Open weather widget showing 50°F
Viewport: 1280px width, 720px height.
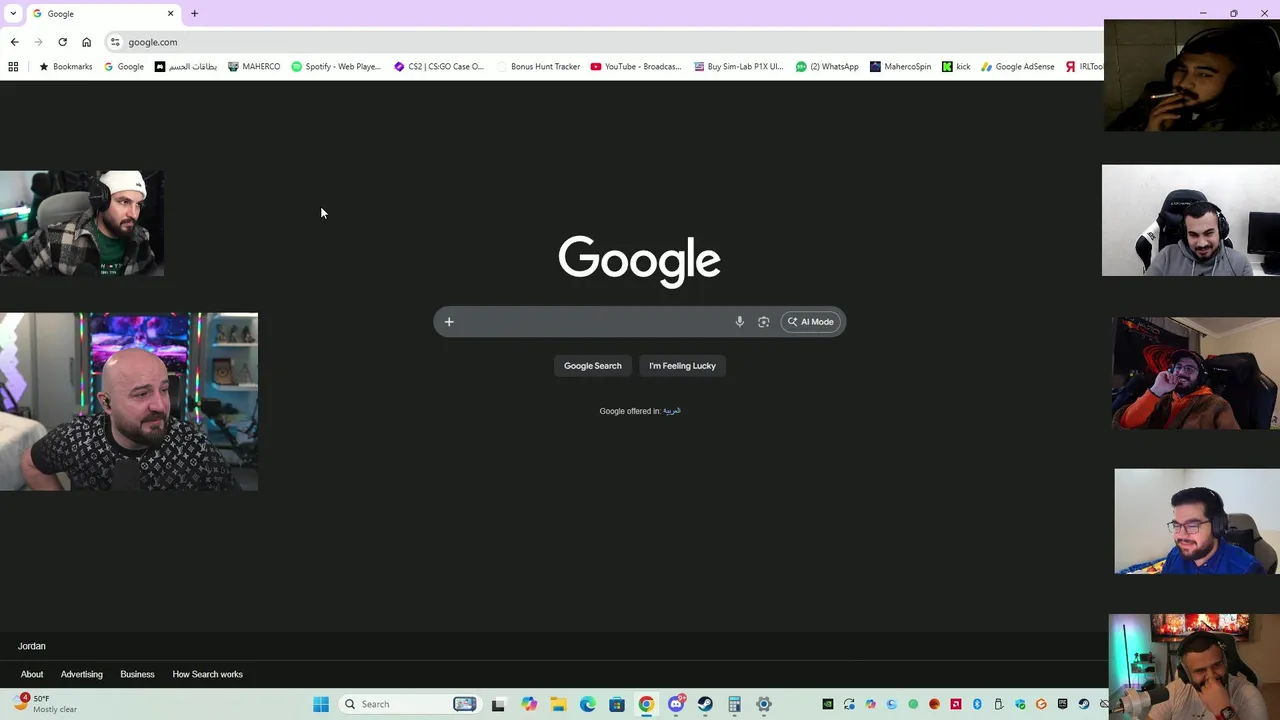[x=45, y=704]
